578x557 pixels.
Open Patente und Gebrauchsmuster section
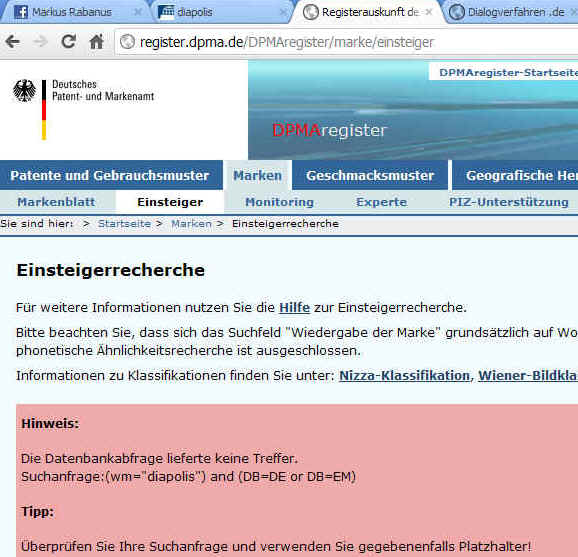click(110, 175)
